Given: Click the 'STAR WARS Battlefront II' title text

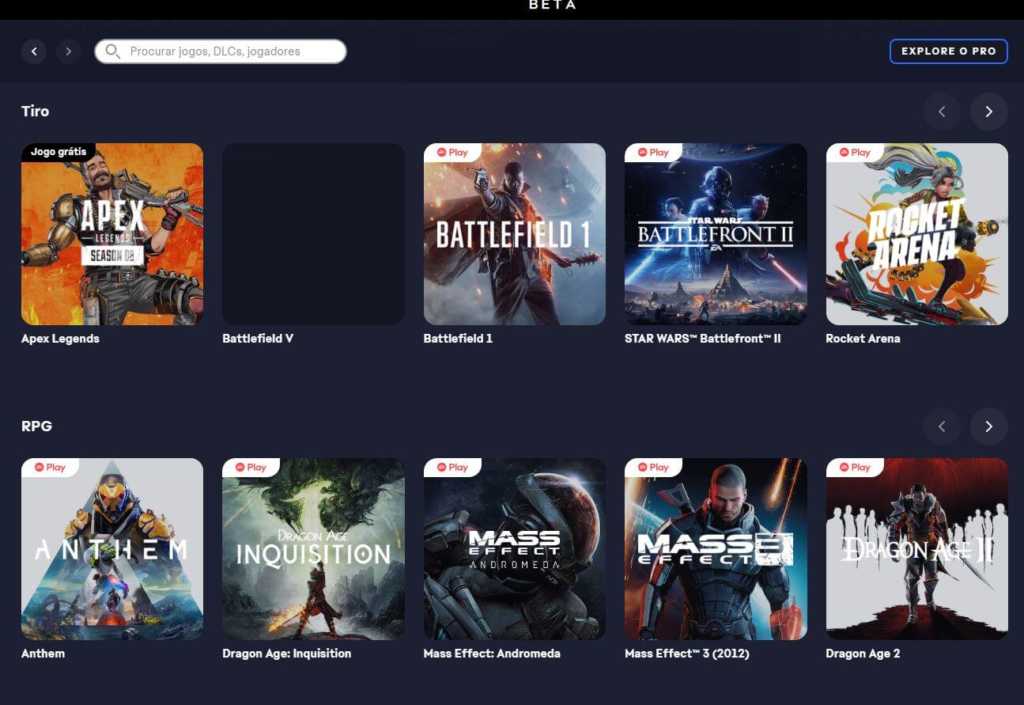Looking at the screenshot, I should click(703, 338).
